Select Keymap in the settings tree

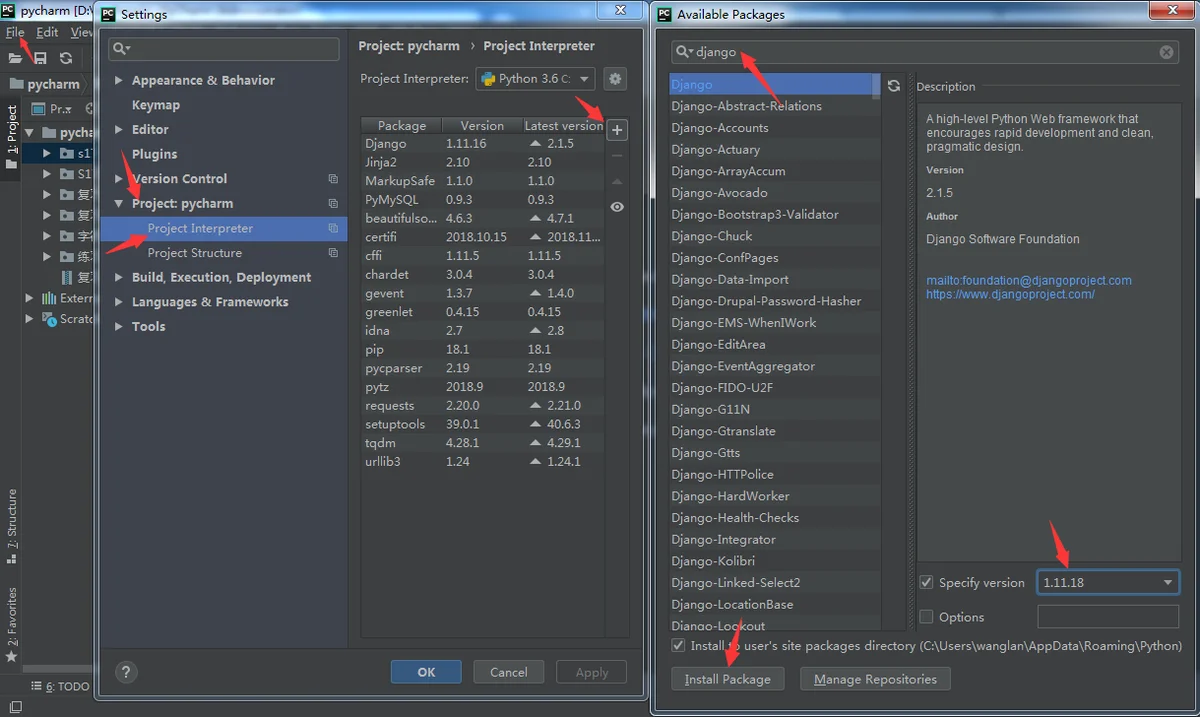pos(156,105)
